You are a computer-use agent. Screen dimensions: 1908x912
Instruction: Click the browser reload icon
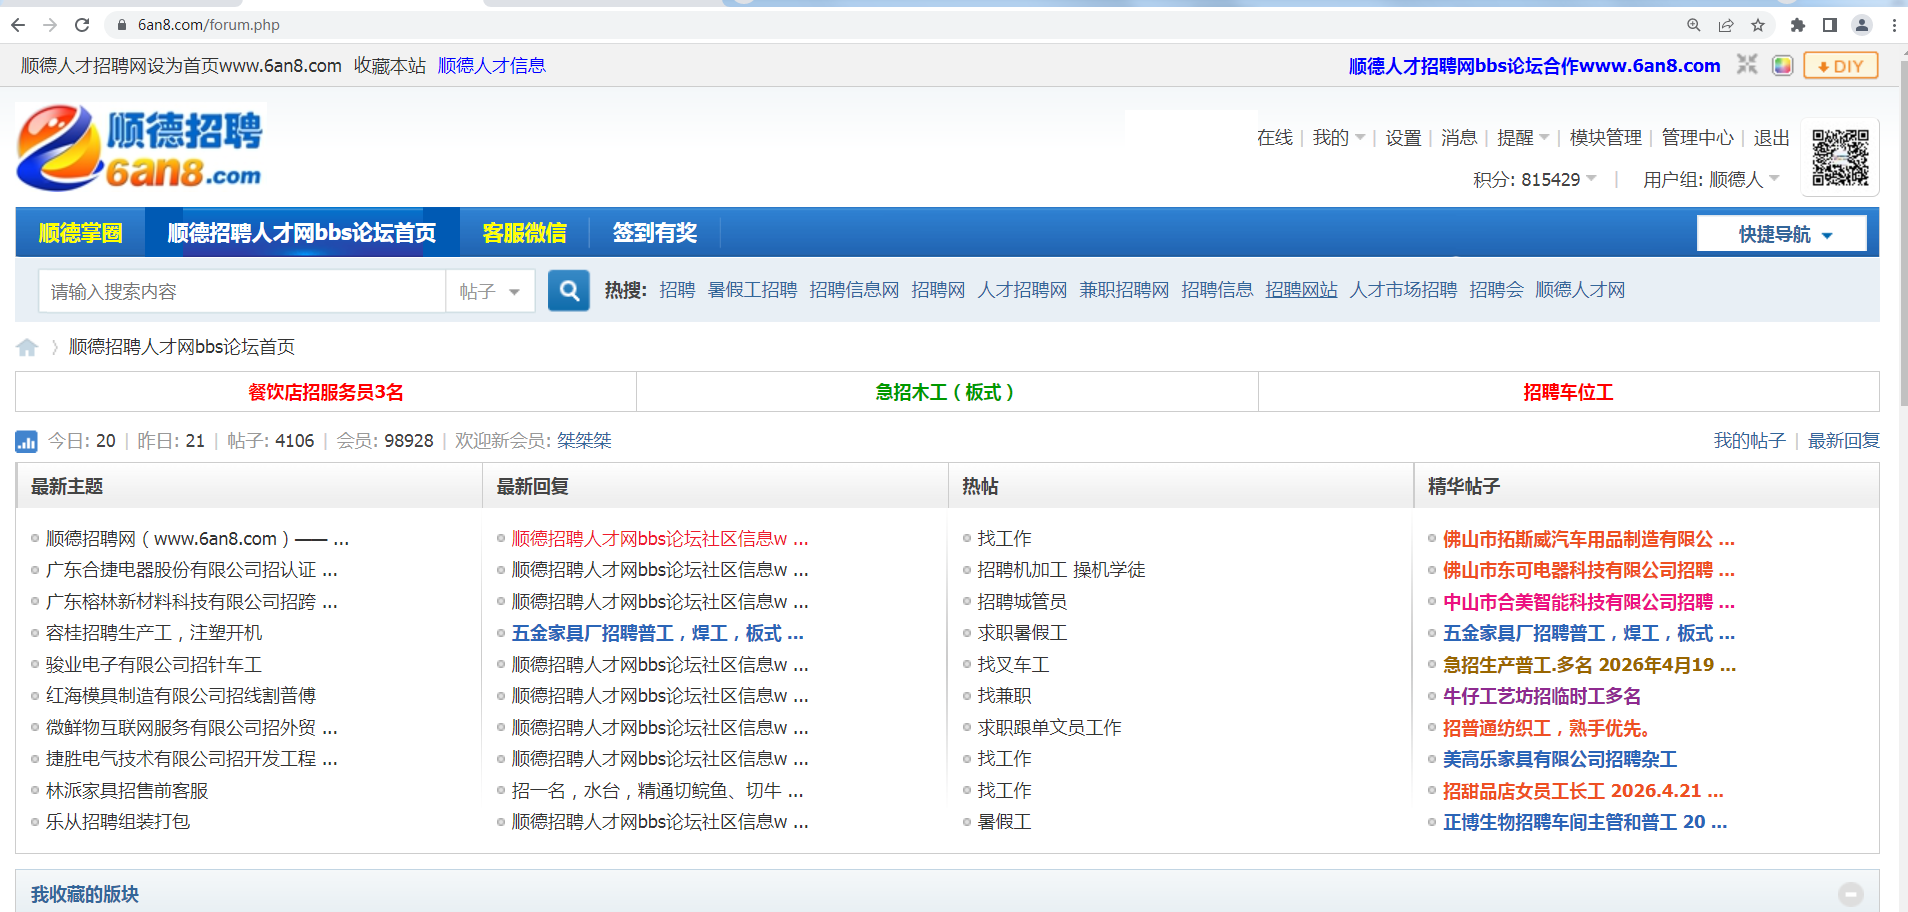82,25
